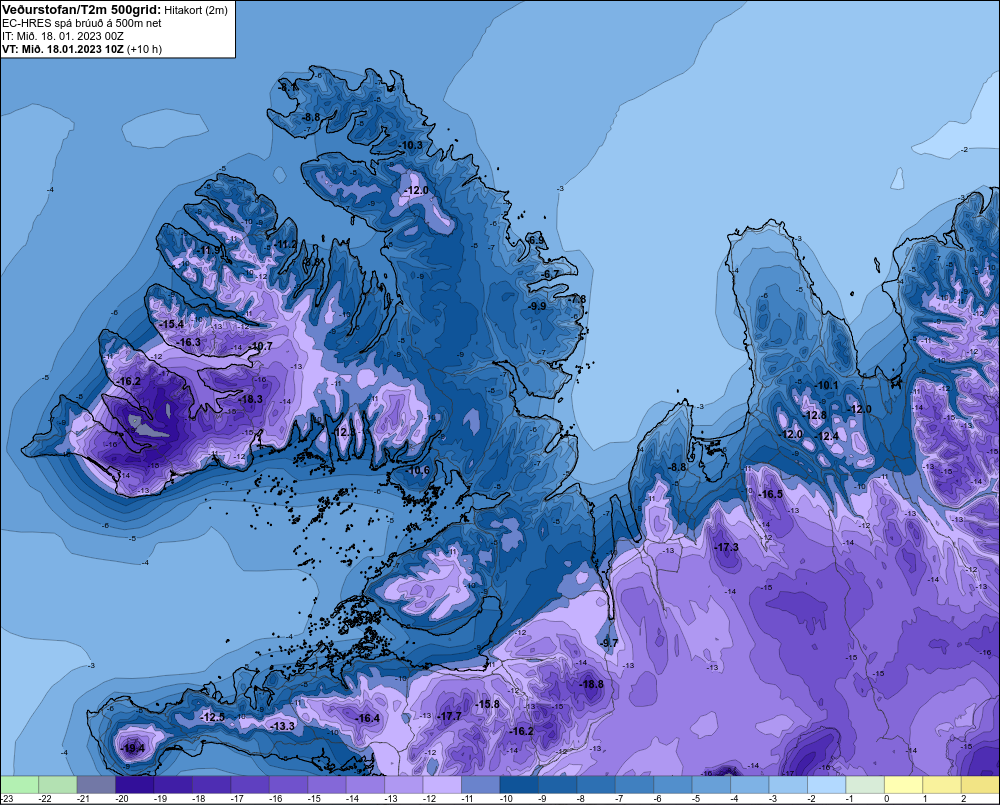The height and width of the screenshot is (805, 1000).
Task: Click the -16.4 temperature value
Action: tap(367, 718)
